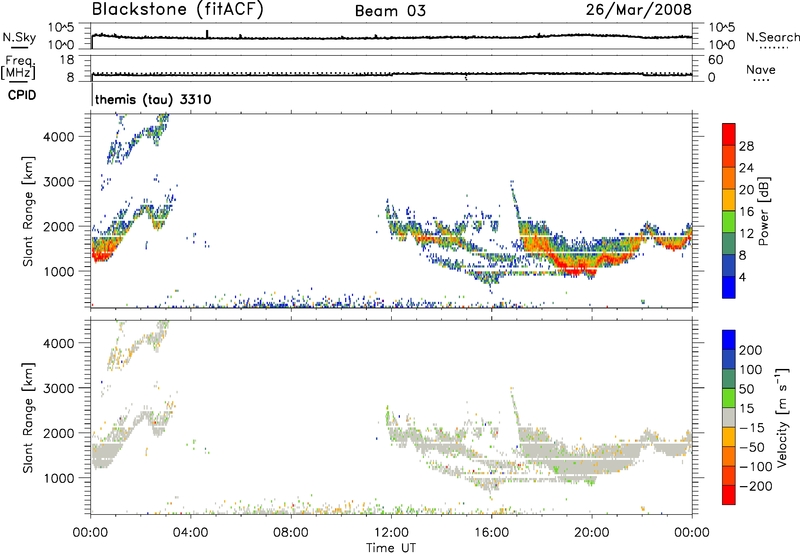Click the Power colorbar blue bottom segment

[x=729, y=287]
